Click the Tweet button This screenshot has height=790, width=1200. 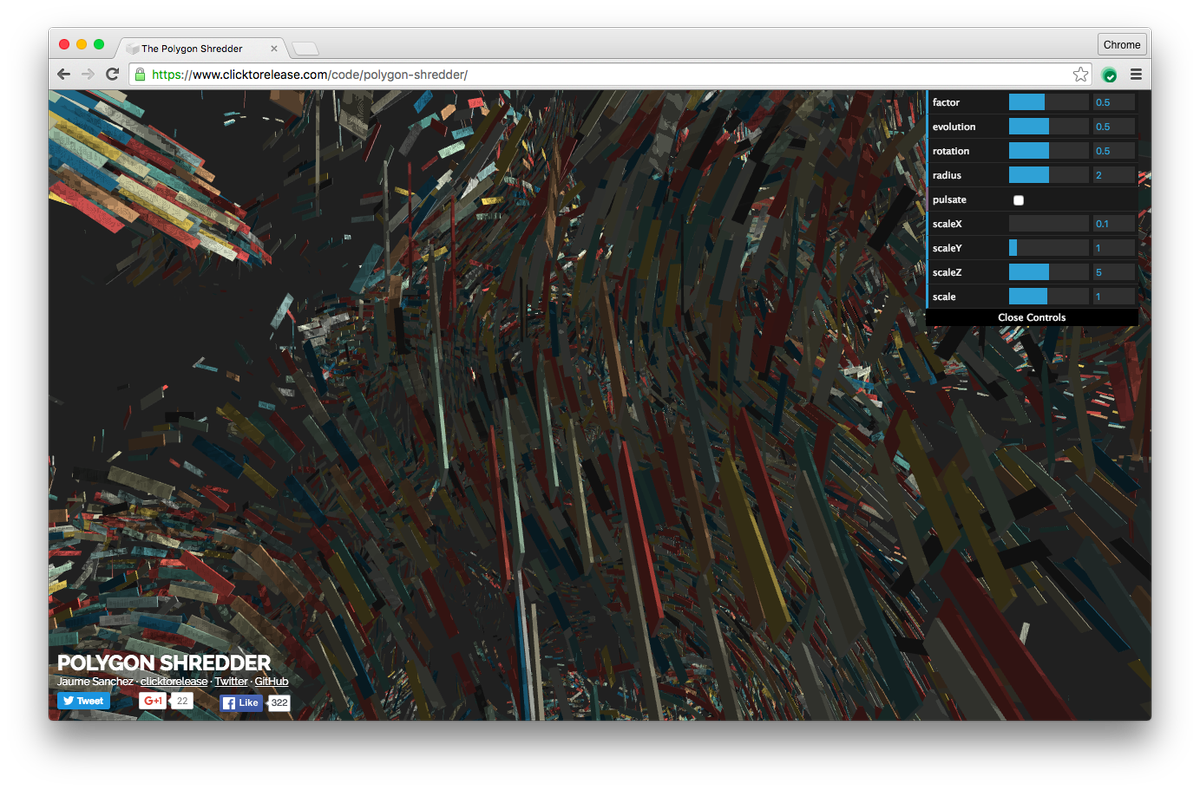pos(83,701)
